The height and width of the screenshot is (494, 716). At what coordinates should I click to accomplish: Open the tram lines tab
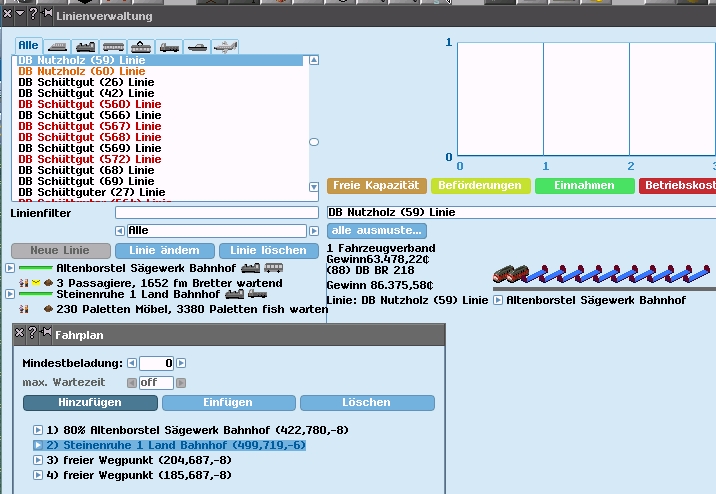click(141, 47)
